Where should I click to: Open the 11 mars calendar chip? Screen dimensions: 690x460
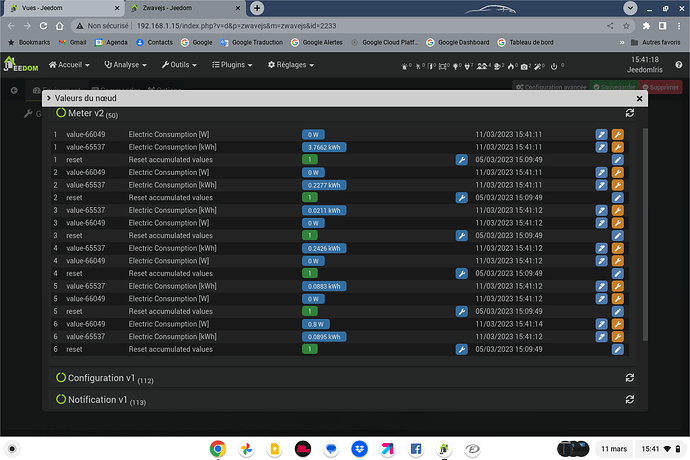tap(614, 449)
